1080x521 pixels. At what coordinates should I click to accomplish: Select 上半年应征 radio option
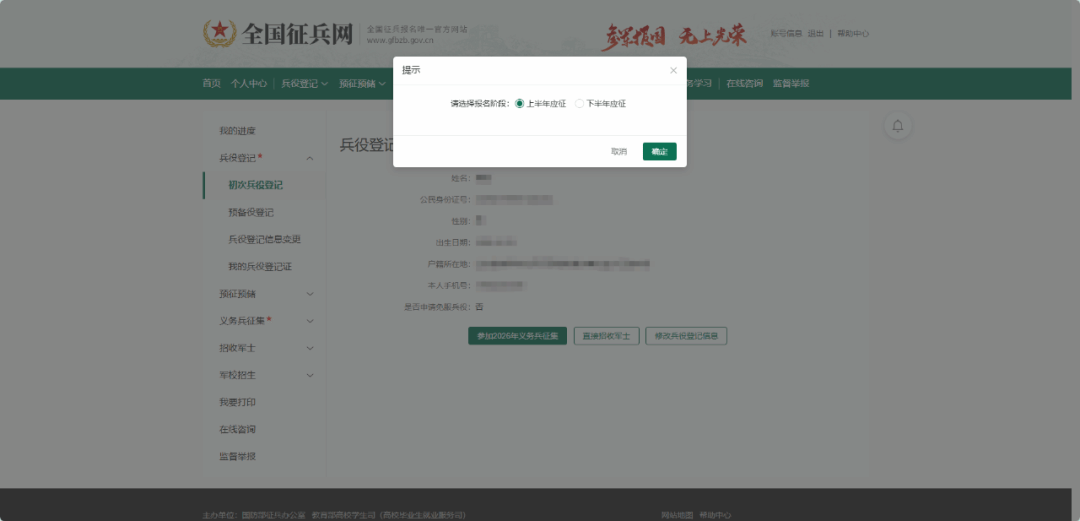pyautogui.click(x=520, y=104)
